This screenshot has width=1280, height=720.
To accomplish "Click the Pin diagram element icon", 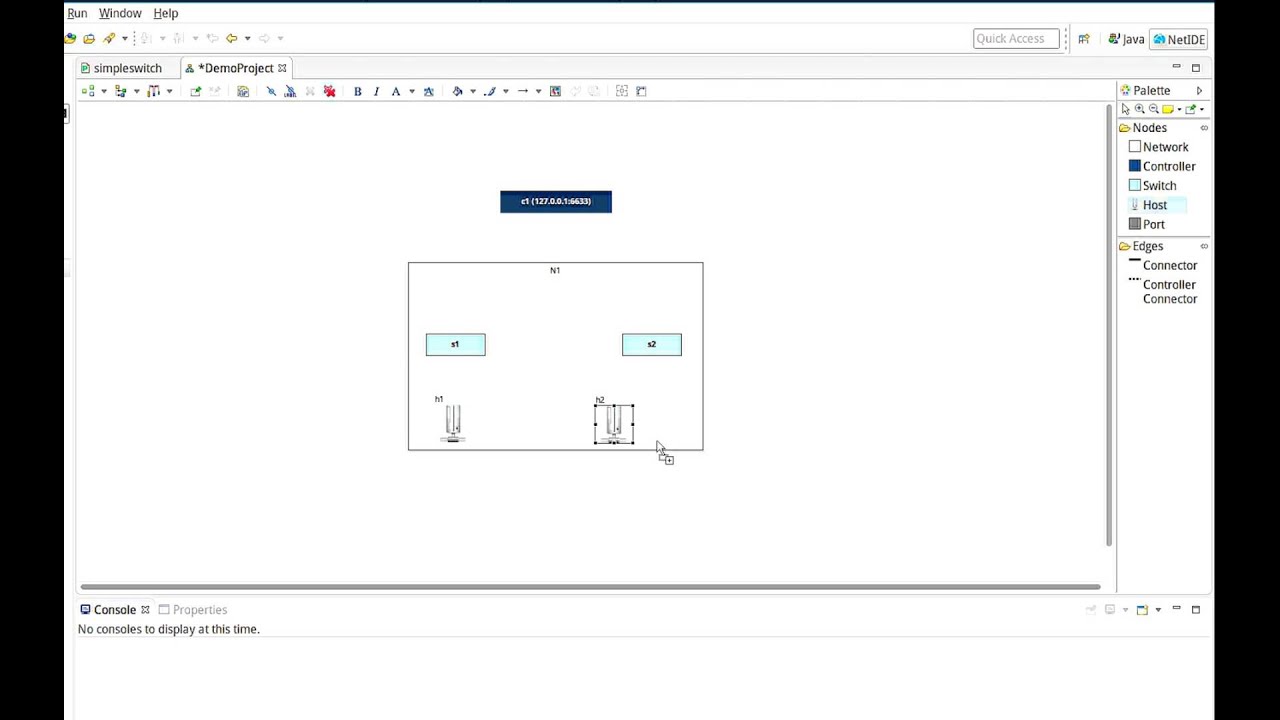I will (196, 91).
